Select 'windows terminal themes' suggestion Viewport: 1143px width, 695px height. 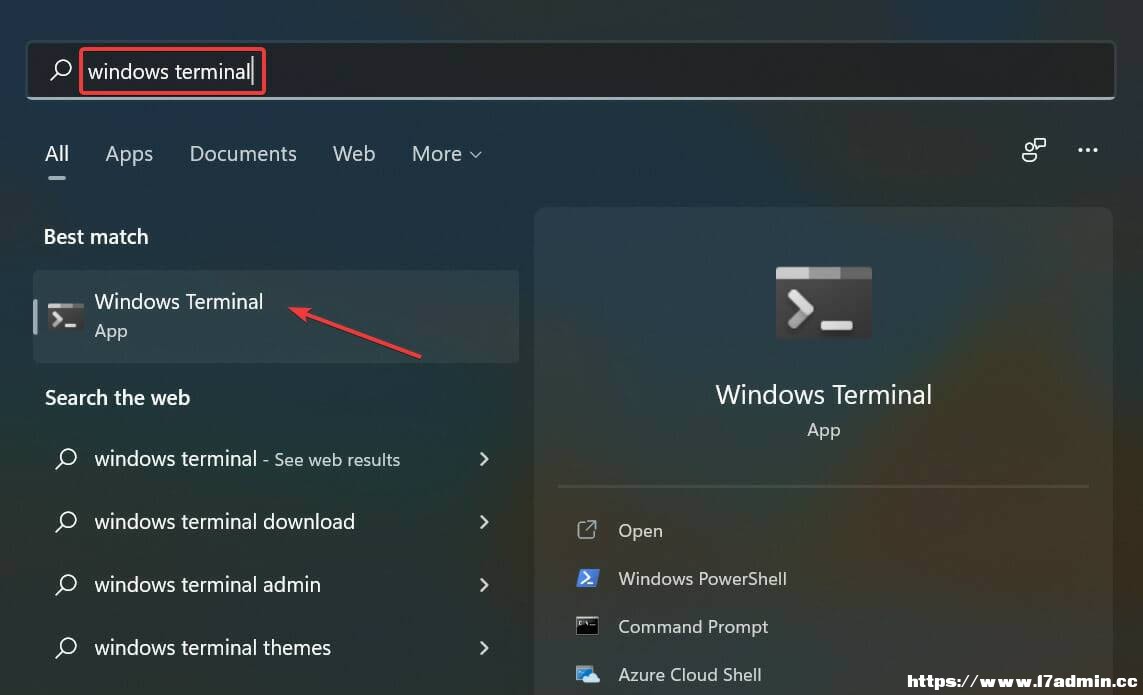212,648
